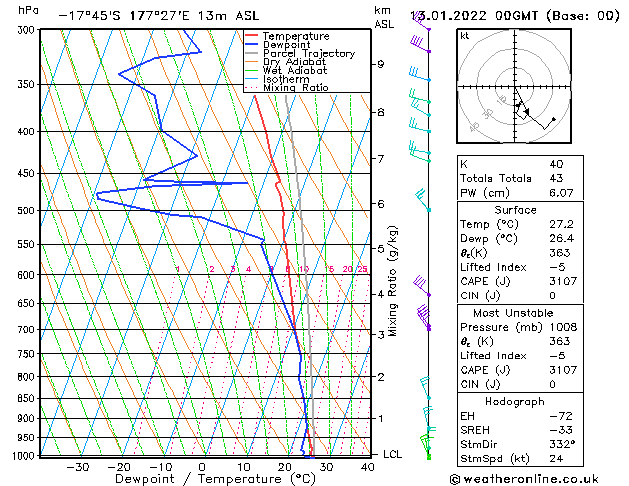Click the 300 hPa pressure axis label
This screenshot has height=486, width=629.
pyautogui.click(x=28, y=30)
